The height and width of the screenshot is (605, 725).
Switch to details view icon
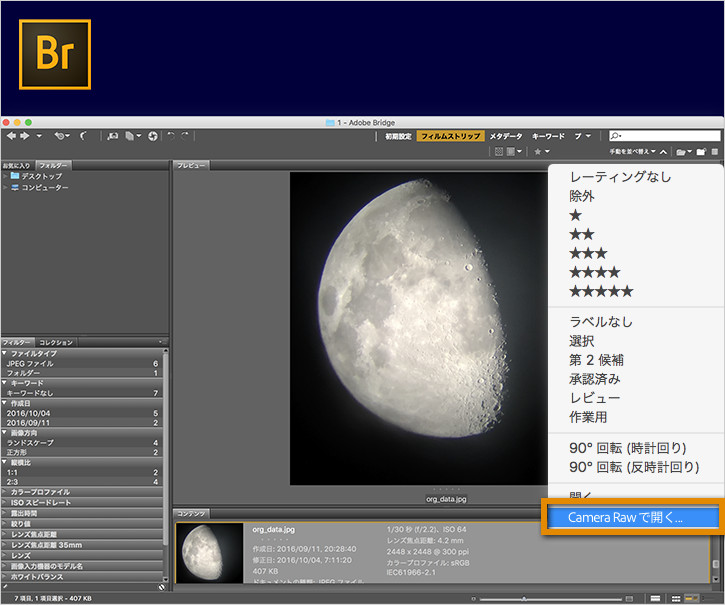[691, 599]
